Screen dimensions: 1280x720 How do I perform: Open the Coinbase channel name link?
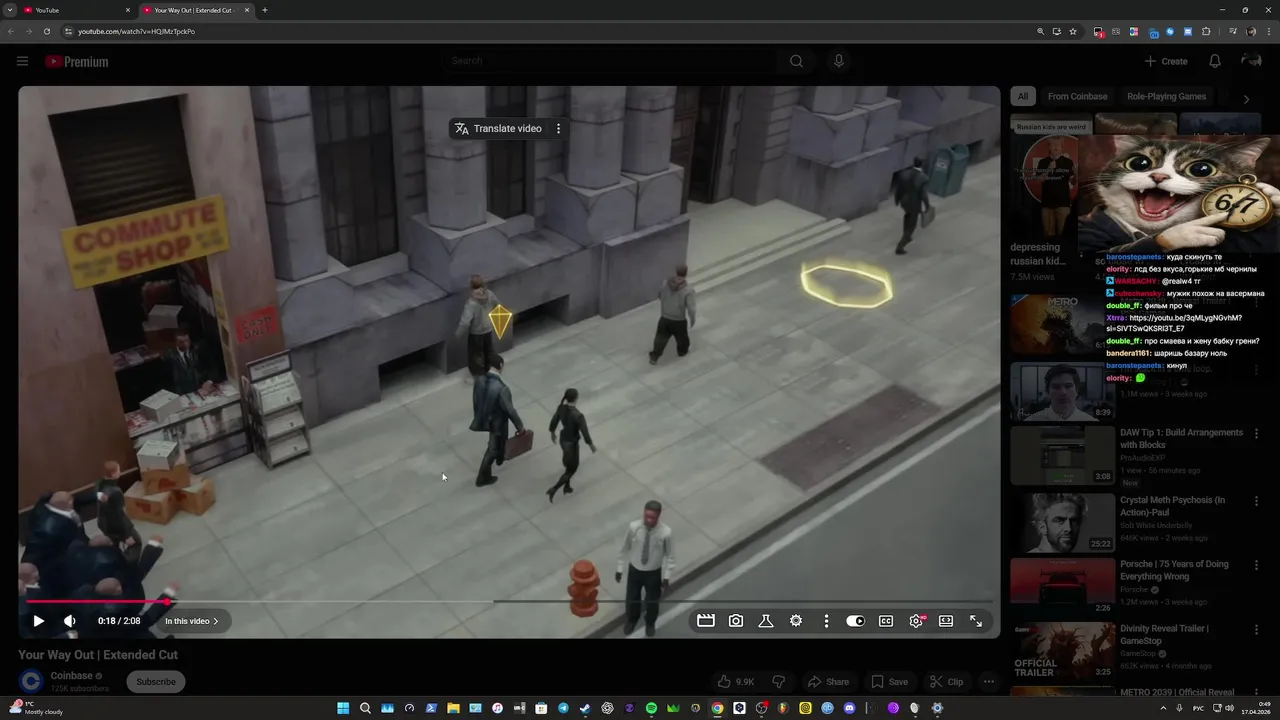tap(71, 676)
